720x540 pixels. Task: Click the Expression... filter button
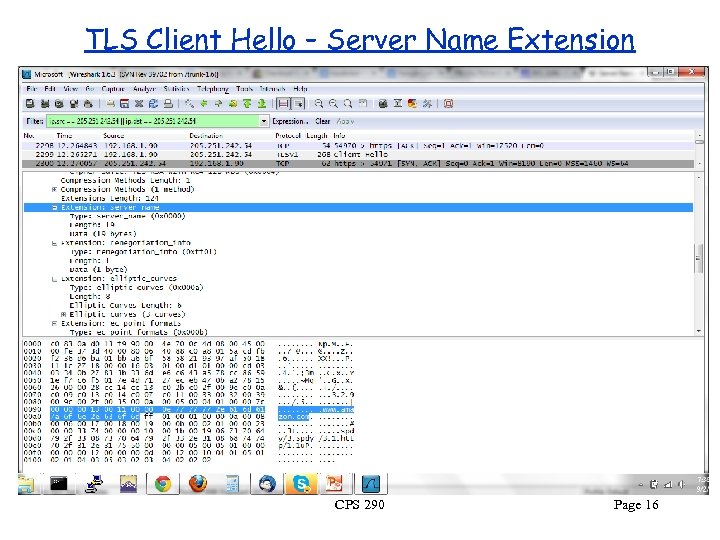tap(290, 121)
